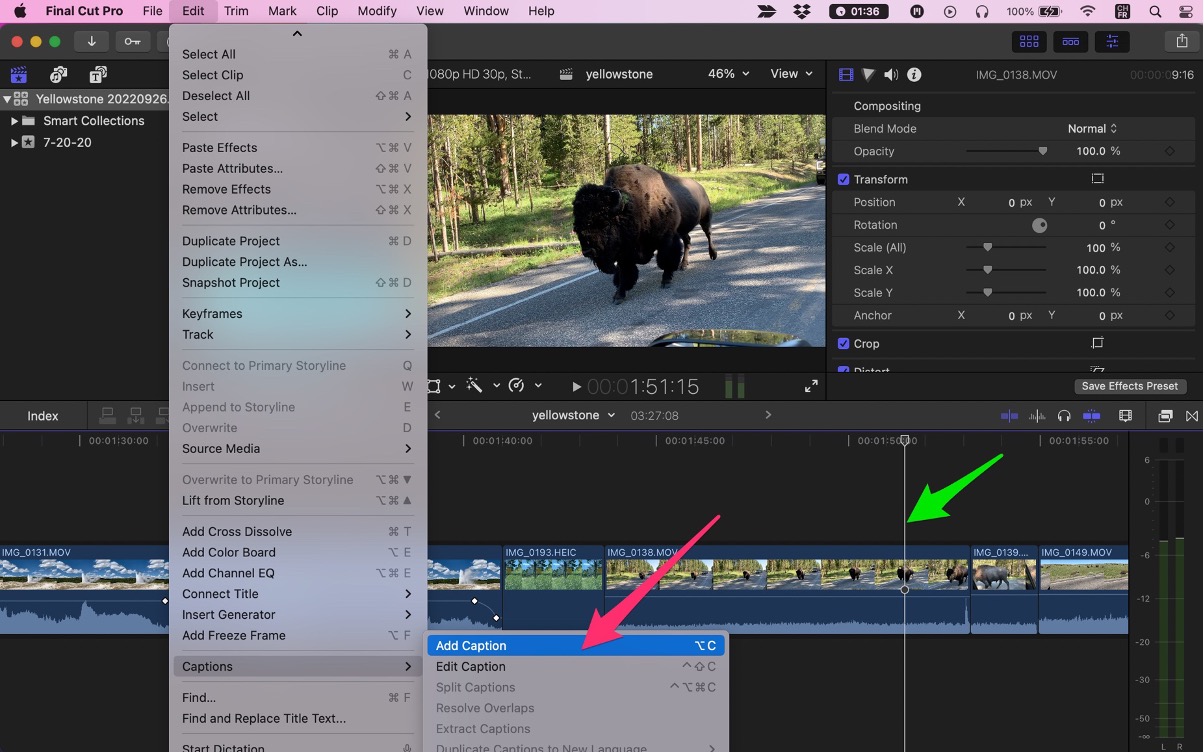Viewport: 1204px width, 752px height.
Task: Open the Trim menu in menu bar
Action: click(236, 11)
